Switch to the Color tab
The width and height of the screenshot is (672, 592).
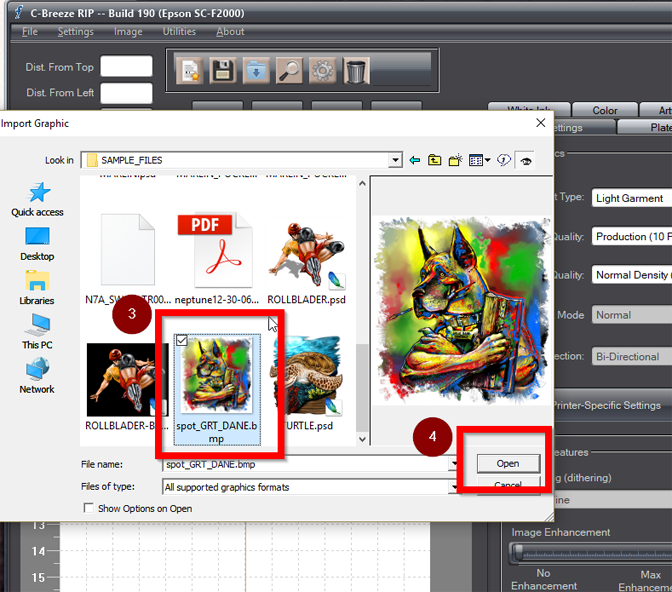coord(605,110)
